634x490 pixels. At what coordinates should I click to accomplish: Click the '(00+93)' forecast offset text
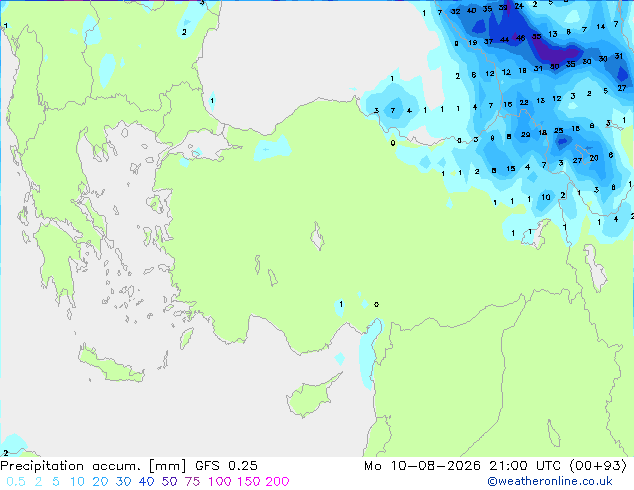tap(598, 466)
